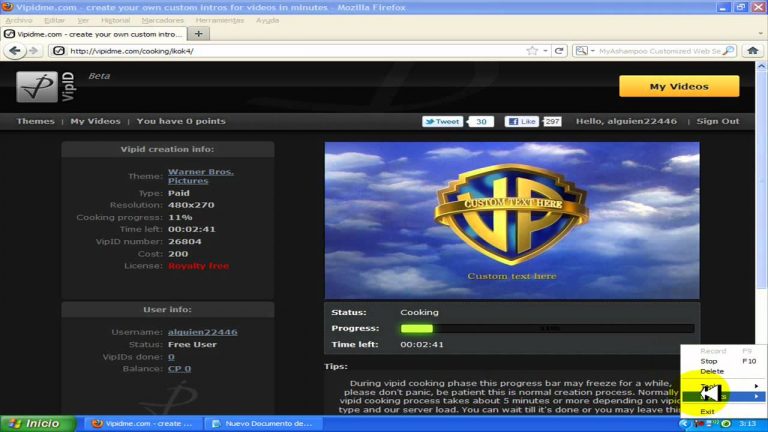Reload the page with the refresh icon
This screenshot has width=768, height=432.
coord(558,50)
